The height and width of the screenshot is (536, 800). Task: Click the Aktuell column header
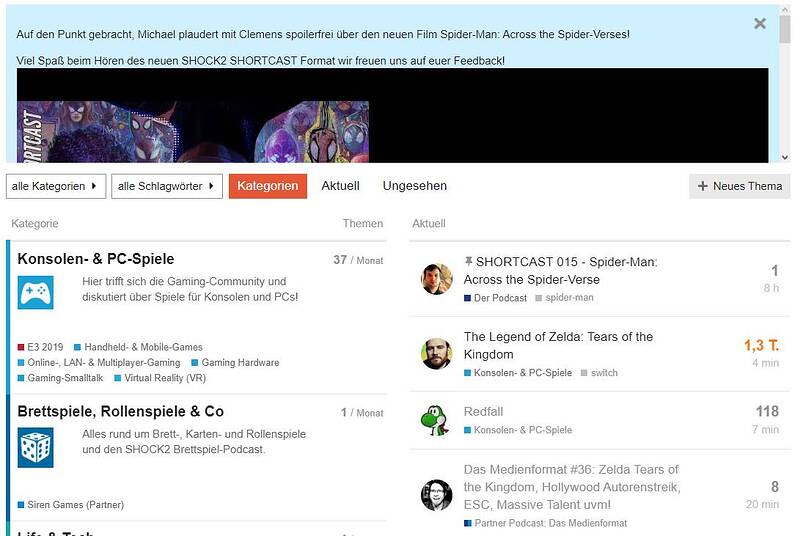pyautogui.click(x=429, y=223)
